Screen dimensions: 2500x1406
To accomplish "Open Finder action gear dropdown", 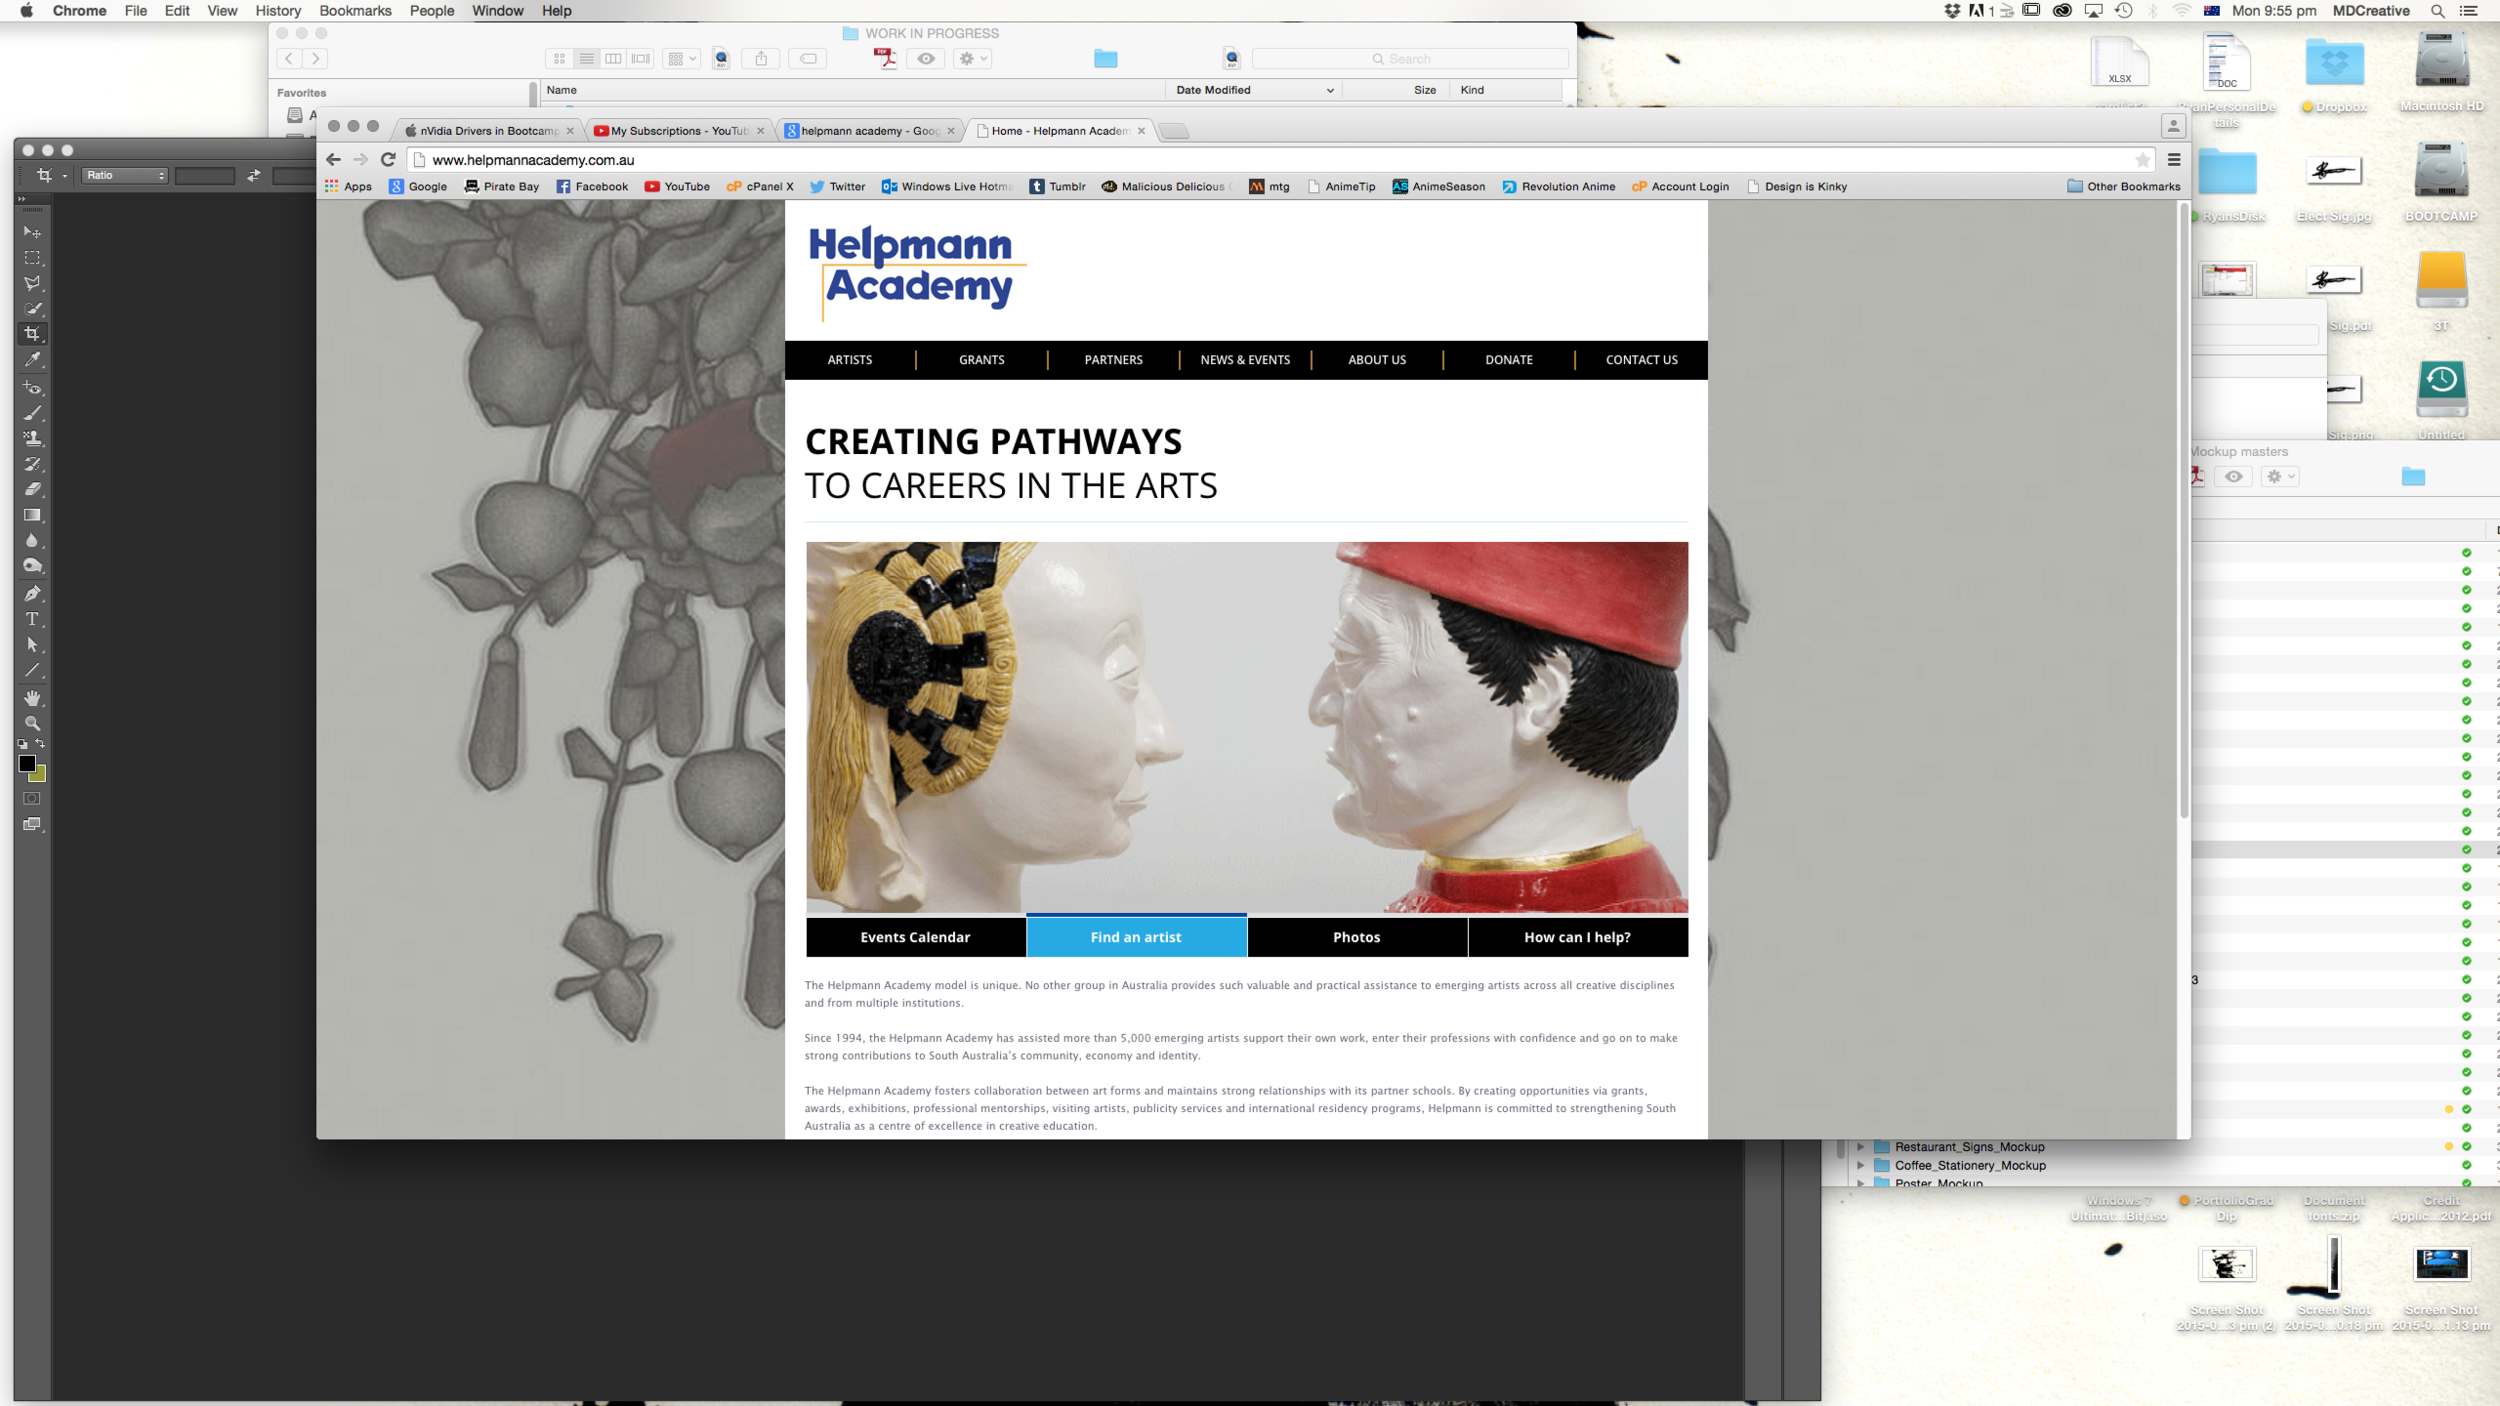I will coord(972,58).
